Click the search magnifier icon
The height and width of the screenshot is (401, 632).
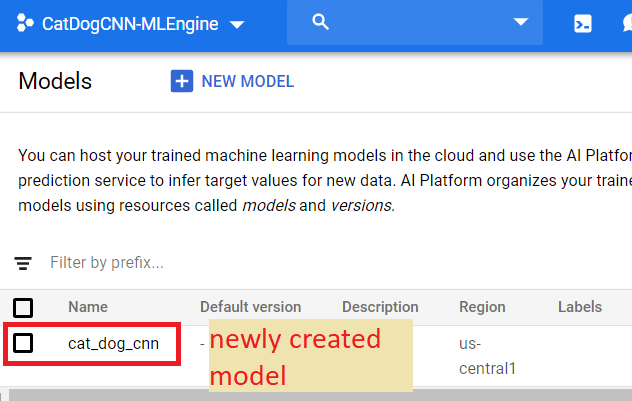(321, 23)
